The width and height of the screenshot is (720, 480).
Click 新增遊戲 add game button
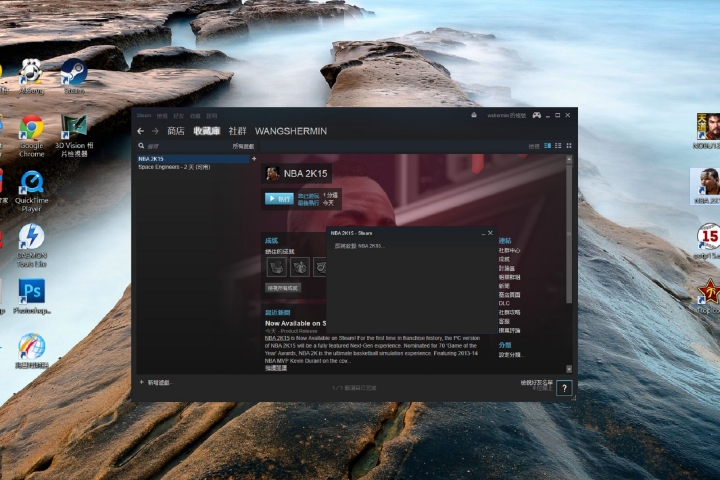tap(156, 382)
